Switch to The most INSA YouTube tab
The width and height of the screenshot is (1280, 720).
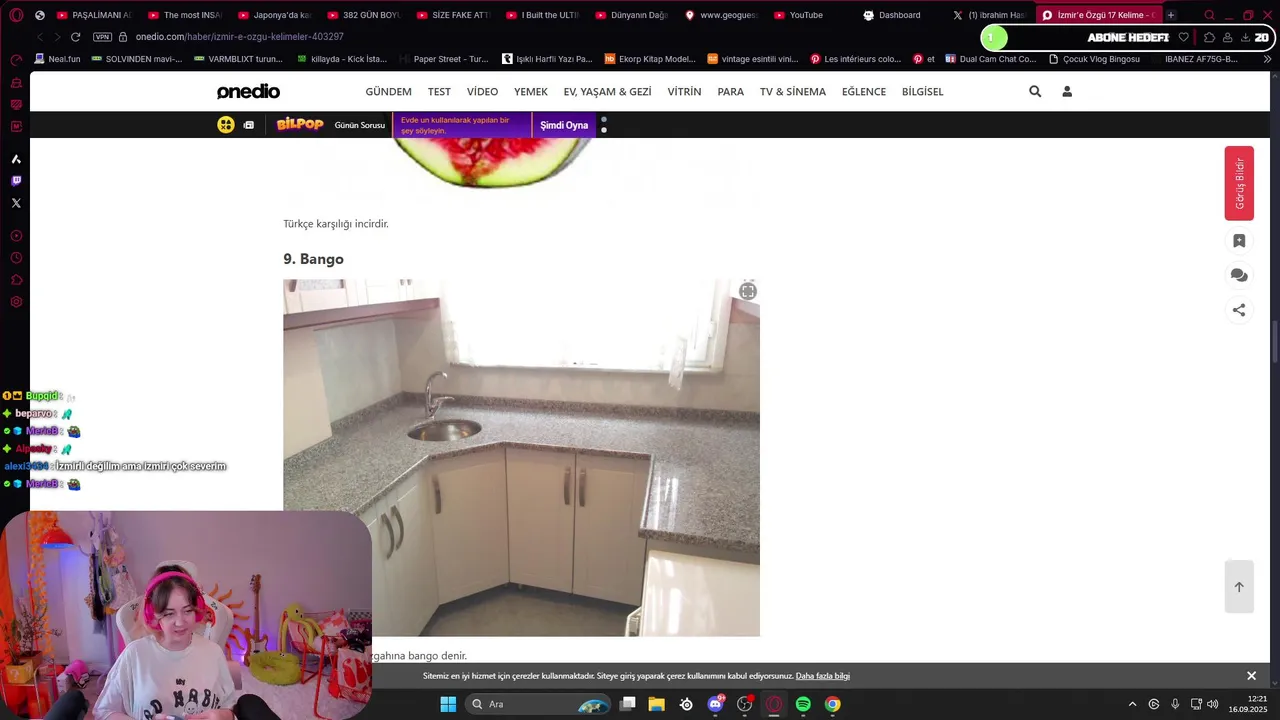point(184,15)
